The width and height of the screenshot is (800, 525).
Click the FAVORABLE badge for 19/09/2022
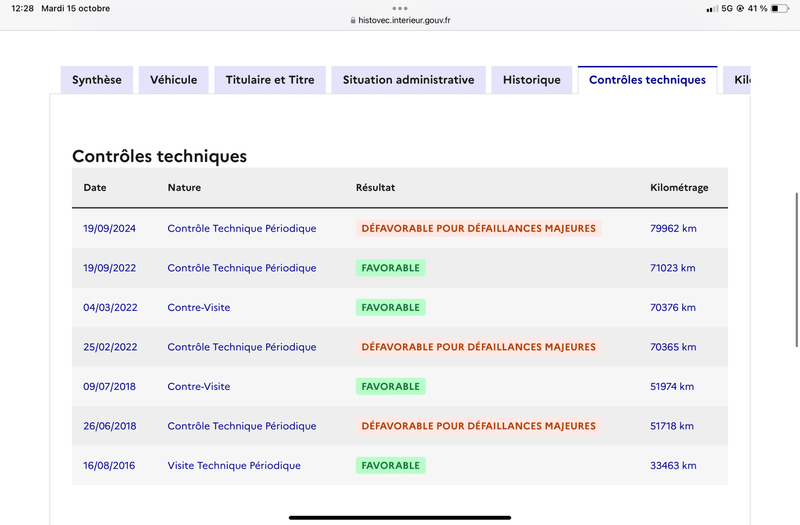click(391, 268)
